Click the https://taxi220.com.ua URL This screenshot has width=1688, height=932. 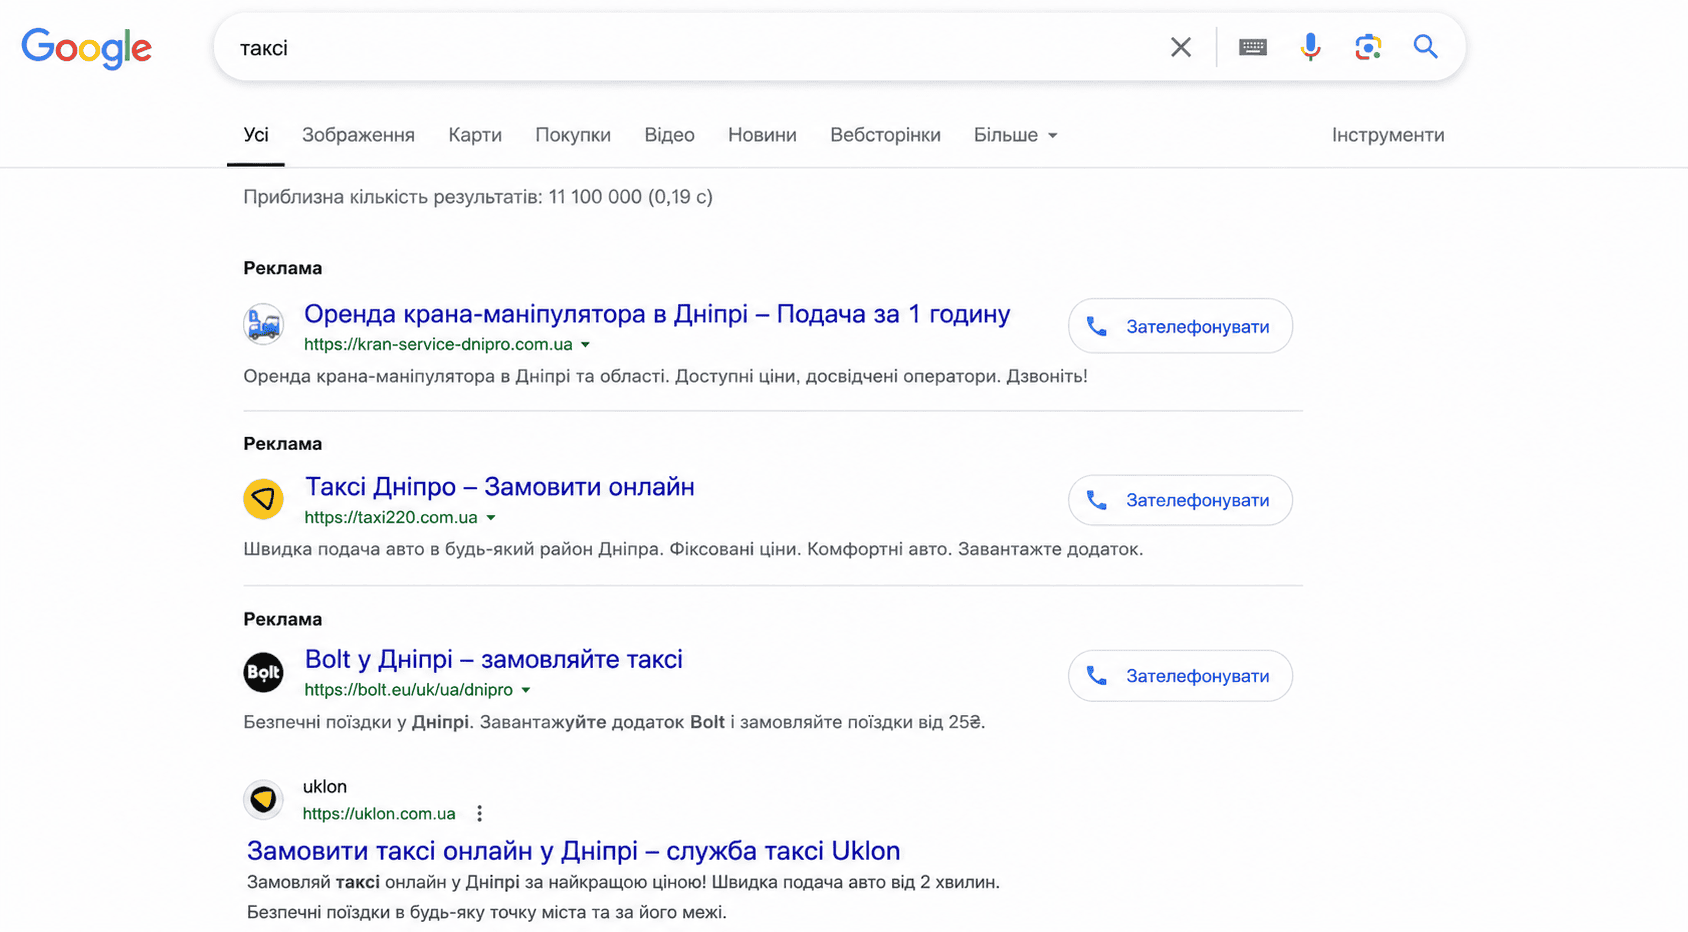click(x=391, y=518)
